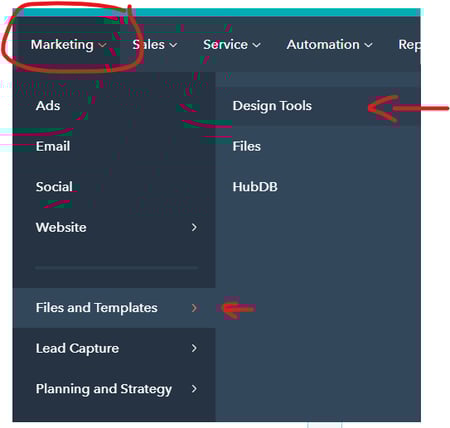Screen dimensions: 450x428
Task: Click the arrow next to Website
Action: pyautogui.click(x=194, y=227)
